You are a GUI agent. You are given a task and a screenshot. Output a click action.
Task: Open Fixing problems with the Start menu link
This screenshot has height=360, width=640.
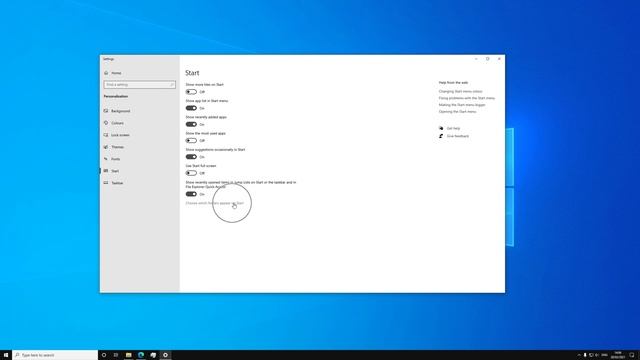467,98
